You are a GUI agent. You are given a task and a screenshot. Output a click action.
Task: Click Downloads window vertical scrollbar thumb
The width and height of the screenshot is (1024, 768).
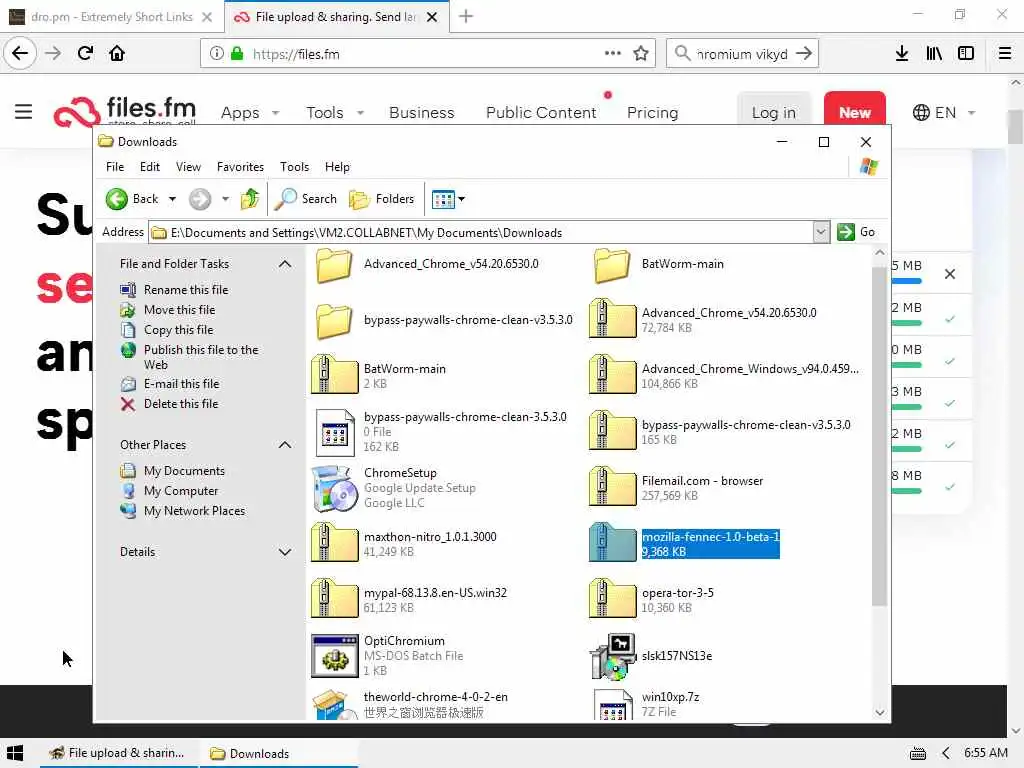880,436
